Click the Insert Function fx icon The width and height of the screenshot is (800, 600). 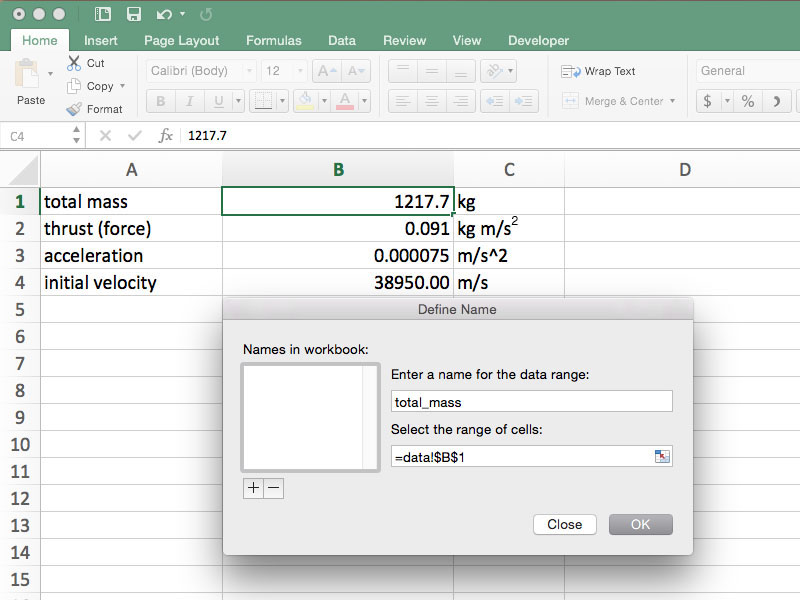coord(166,135)
